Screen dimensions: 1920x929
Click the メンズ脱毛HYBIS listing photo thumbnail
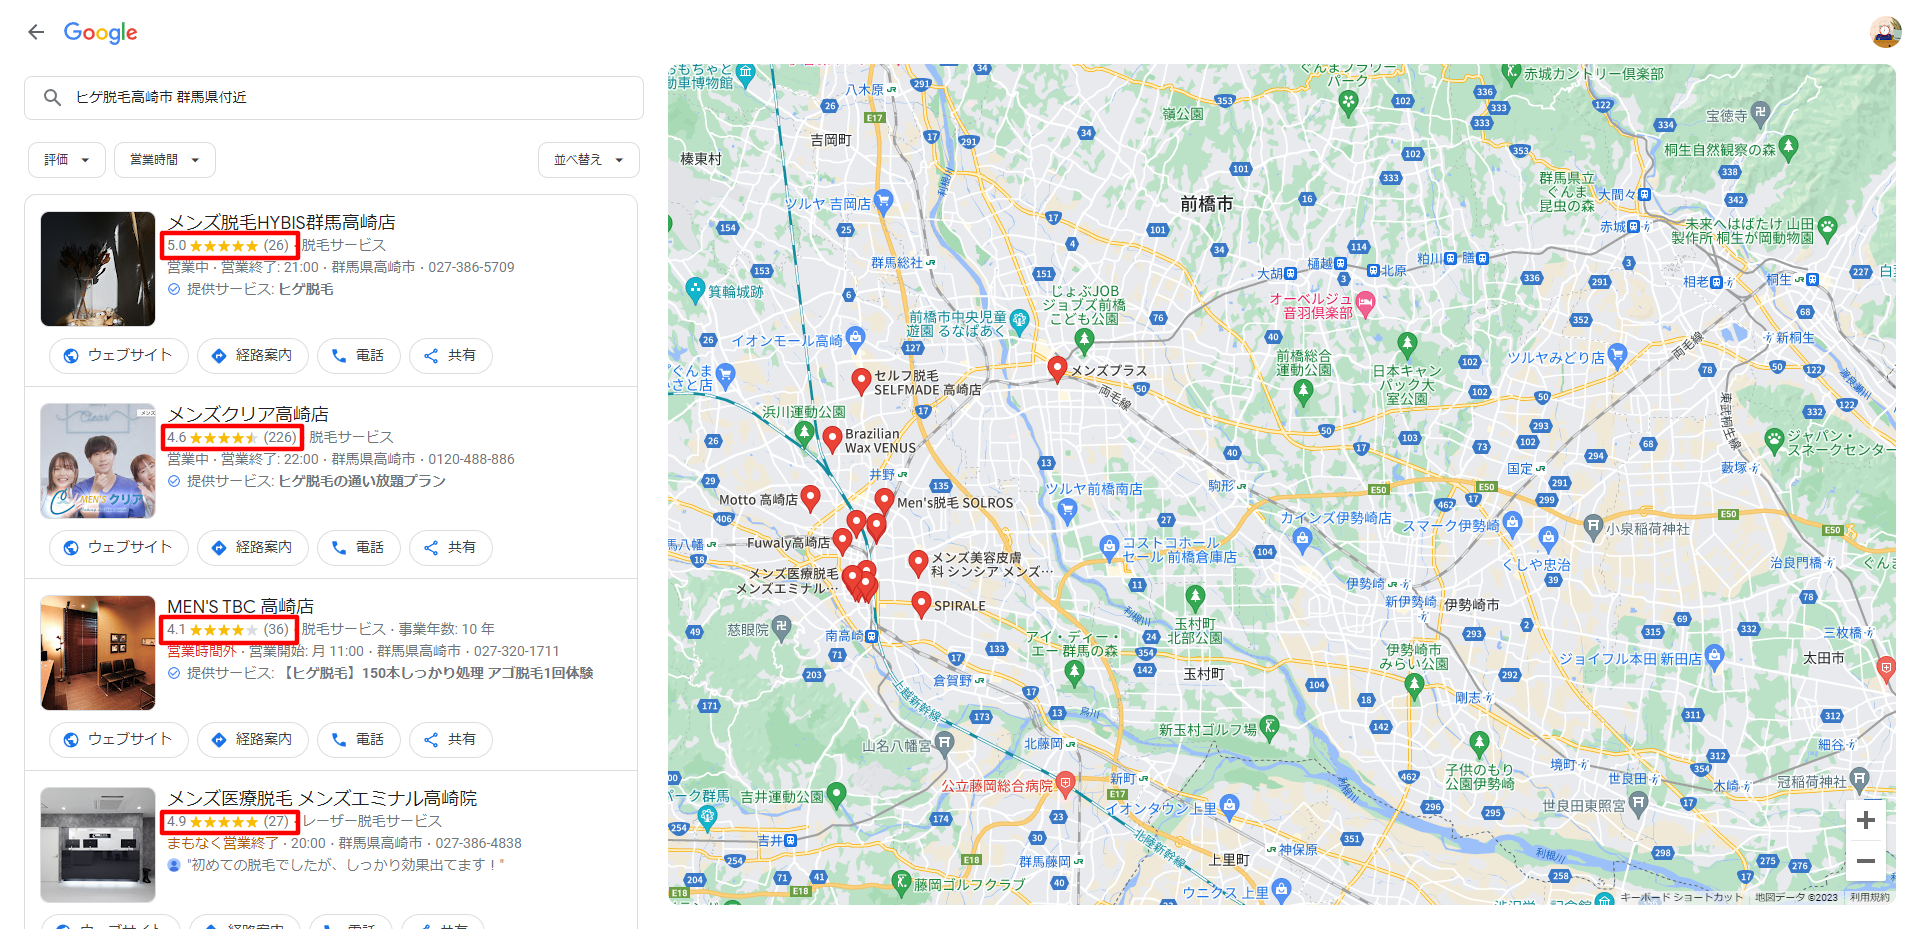click(98, 269)
